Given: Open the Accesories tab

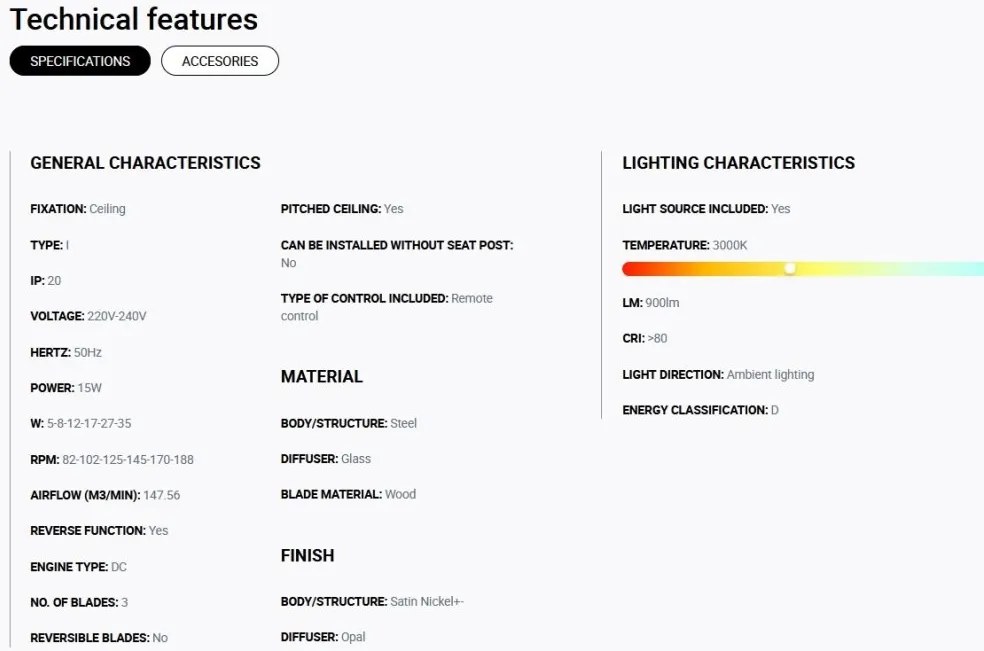Looking at the screenshot, I should click(220, 61).
